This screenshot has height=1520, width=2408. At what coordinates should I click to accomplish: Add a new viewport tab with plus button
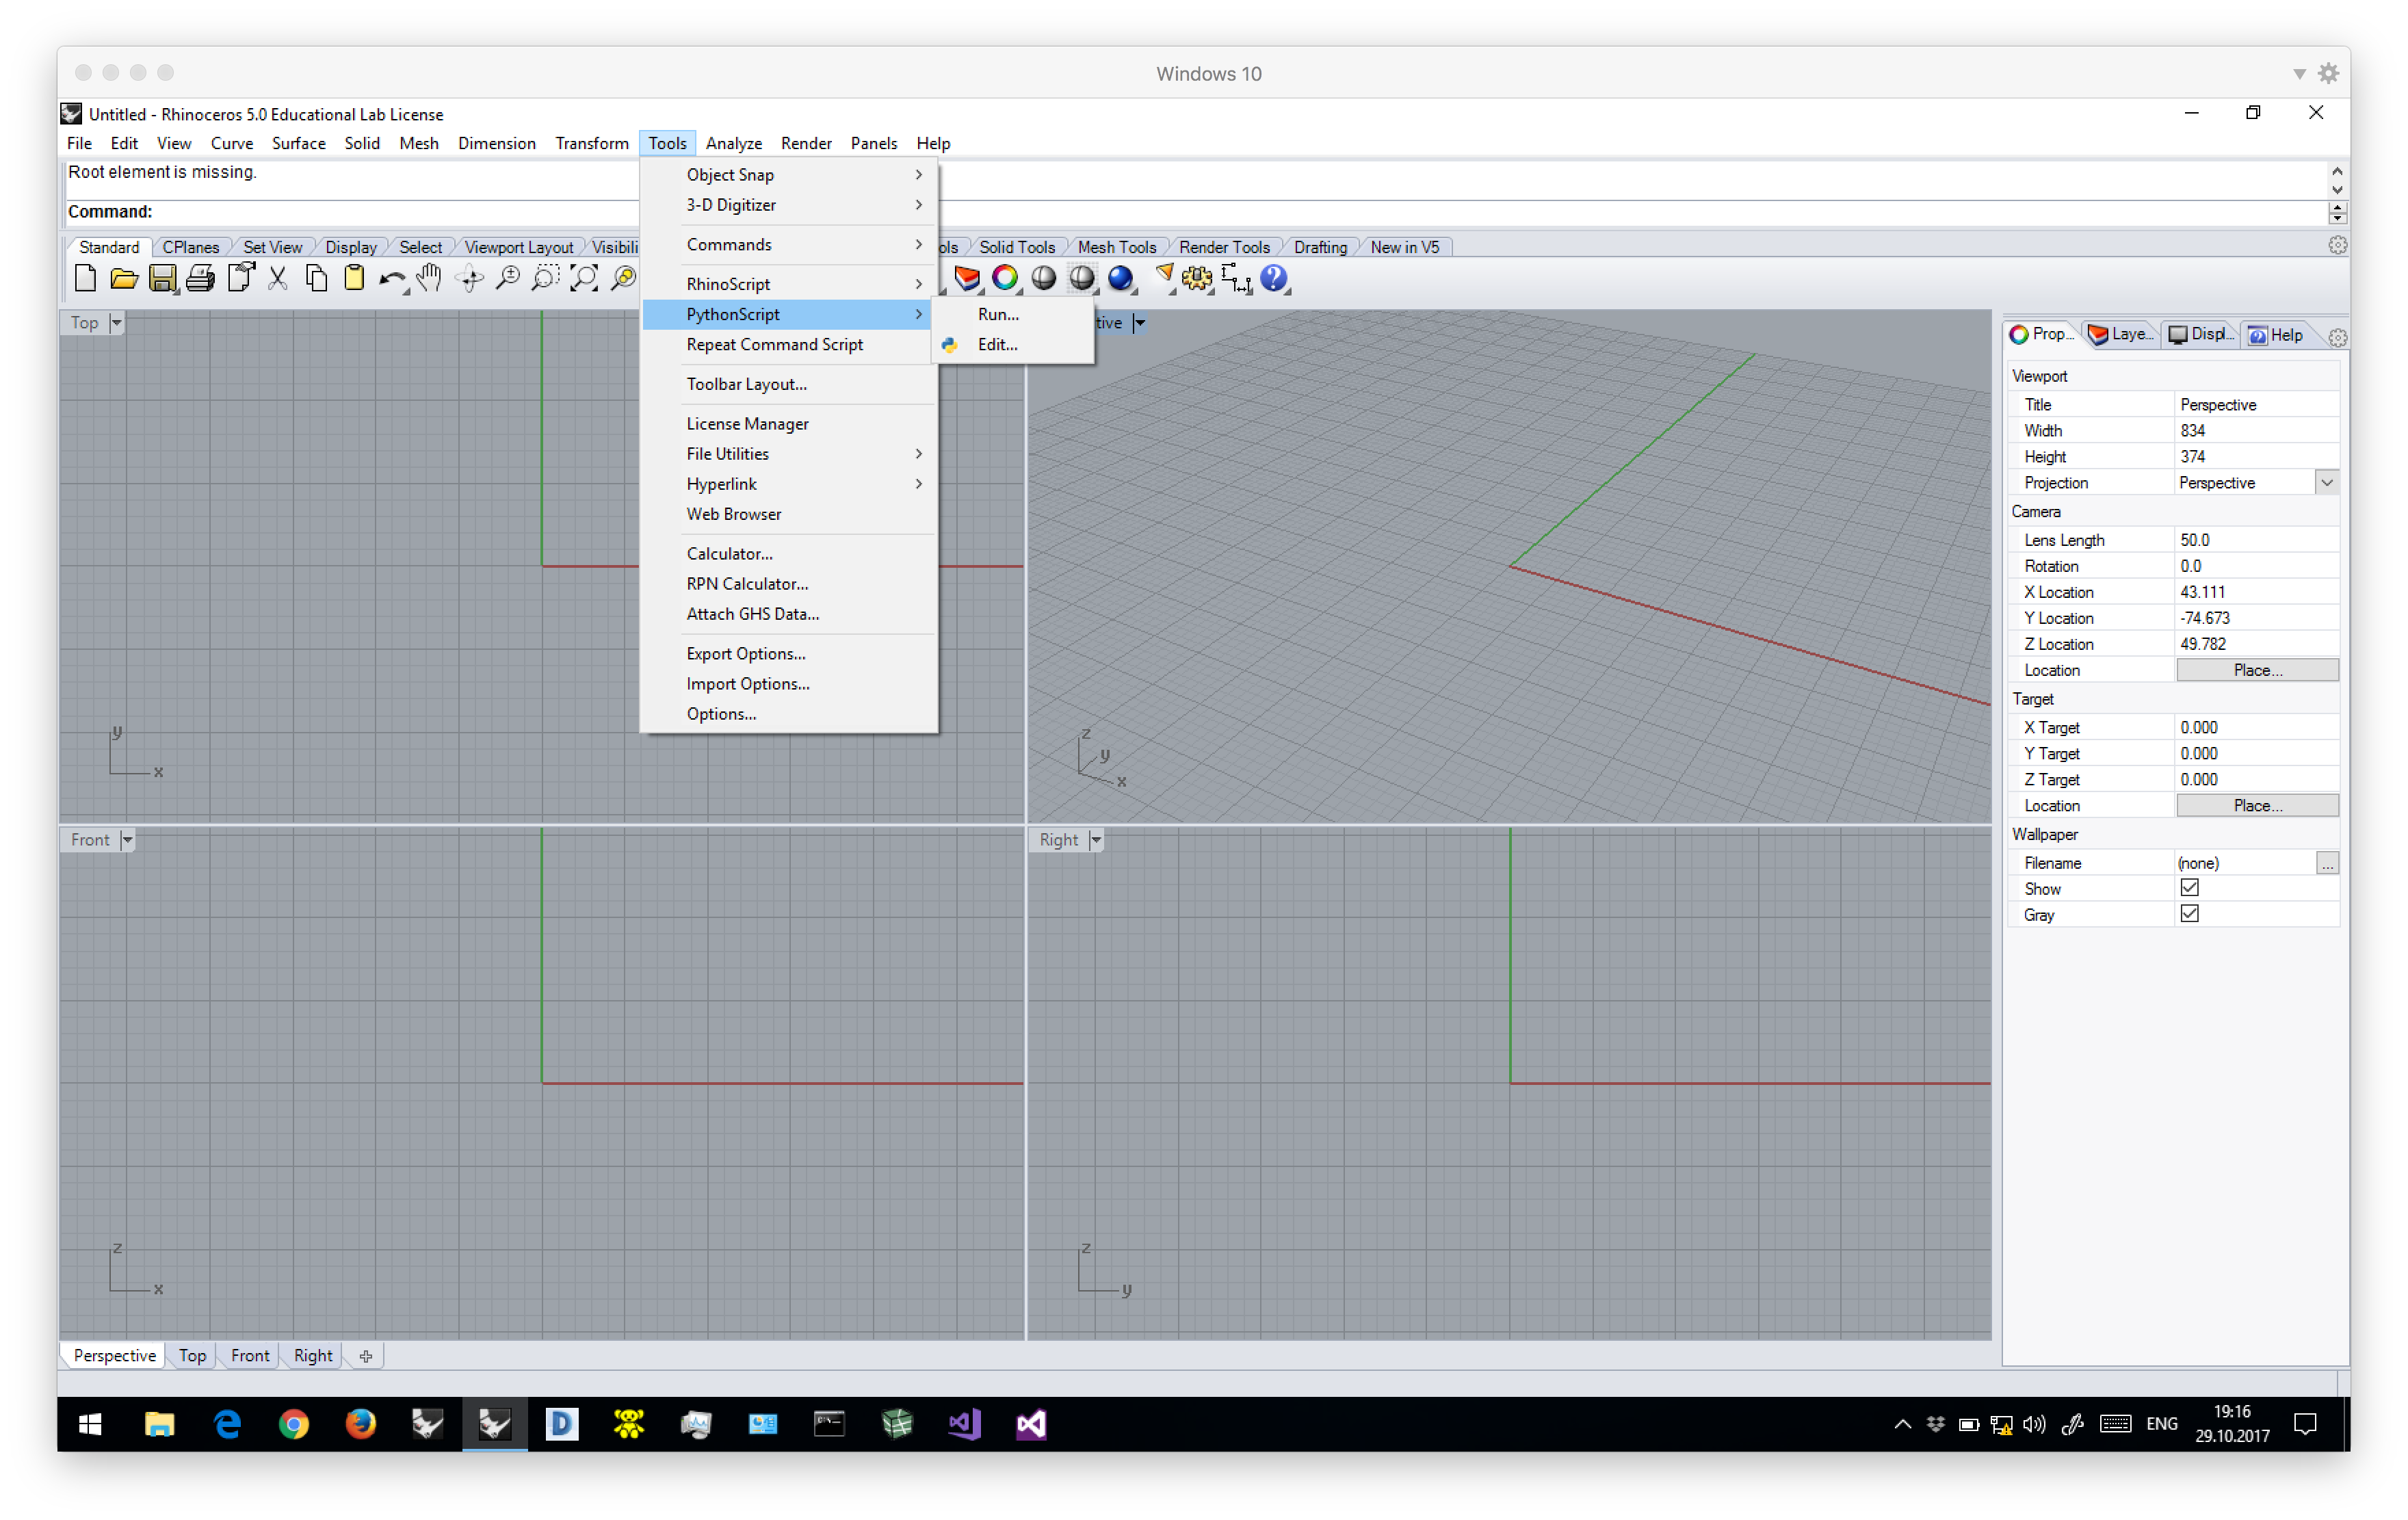[x=365, y=1356]
